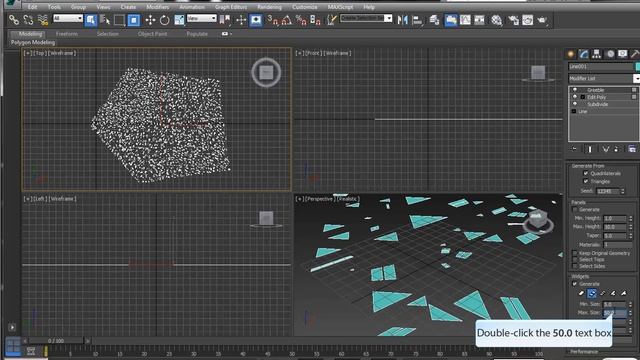Image resolution: width=640 pixels, height=360 pixels.
Task: Pick the Select and Scale tool
Action: coord(179,20)
